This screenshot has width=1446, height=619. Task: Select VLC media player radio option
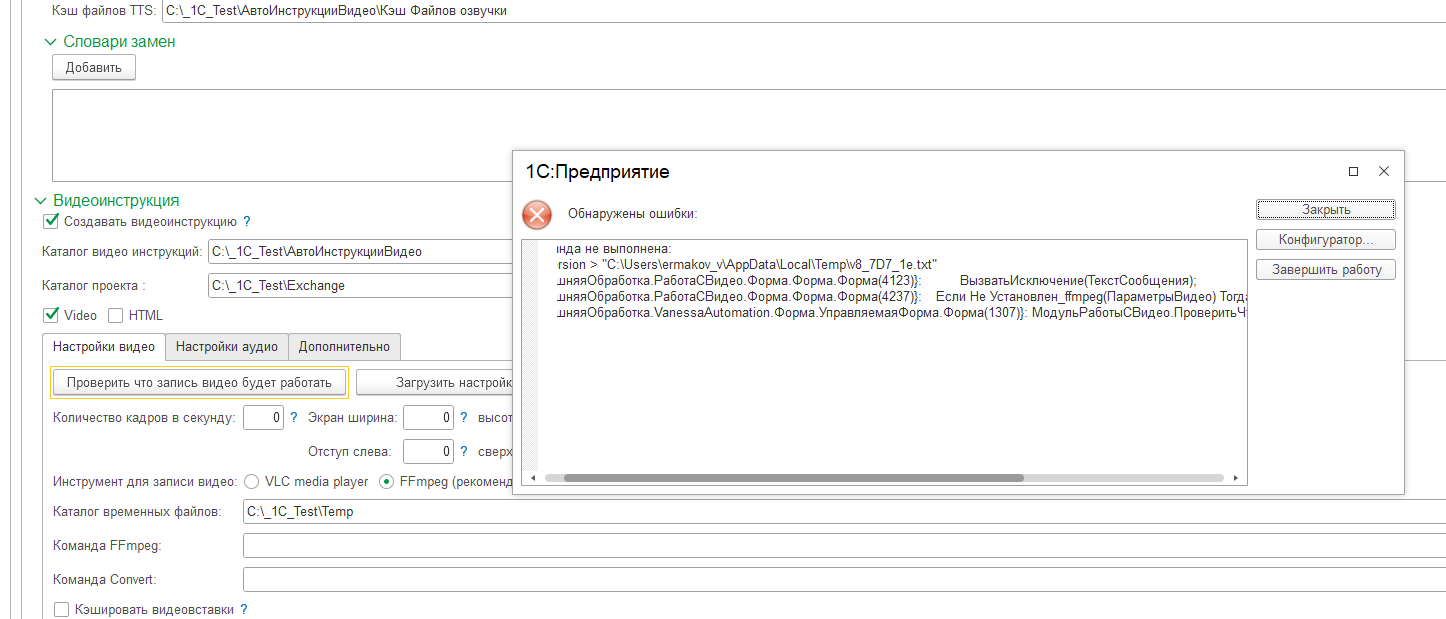tap(251, 481)
